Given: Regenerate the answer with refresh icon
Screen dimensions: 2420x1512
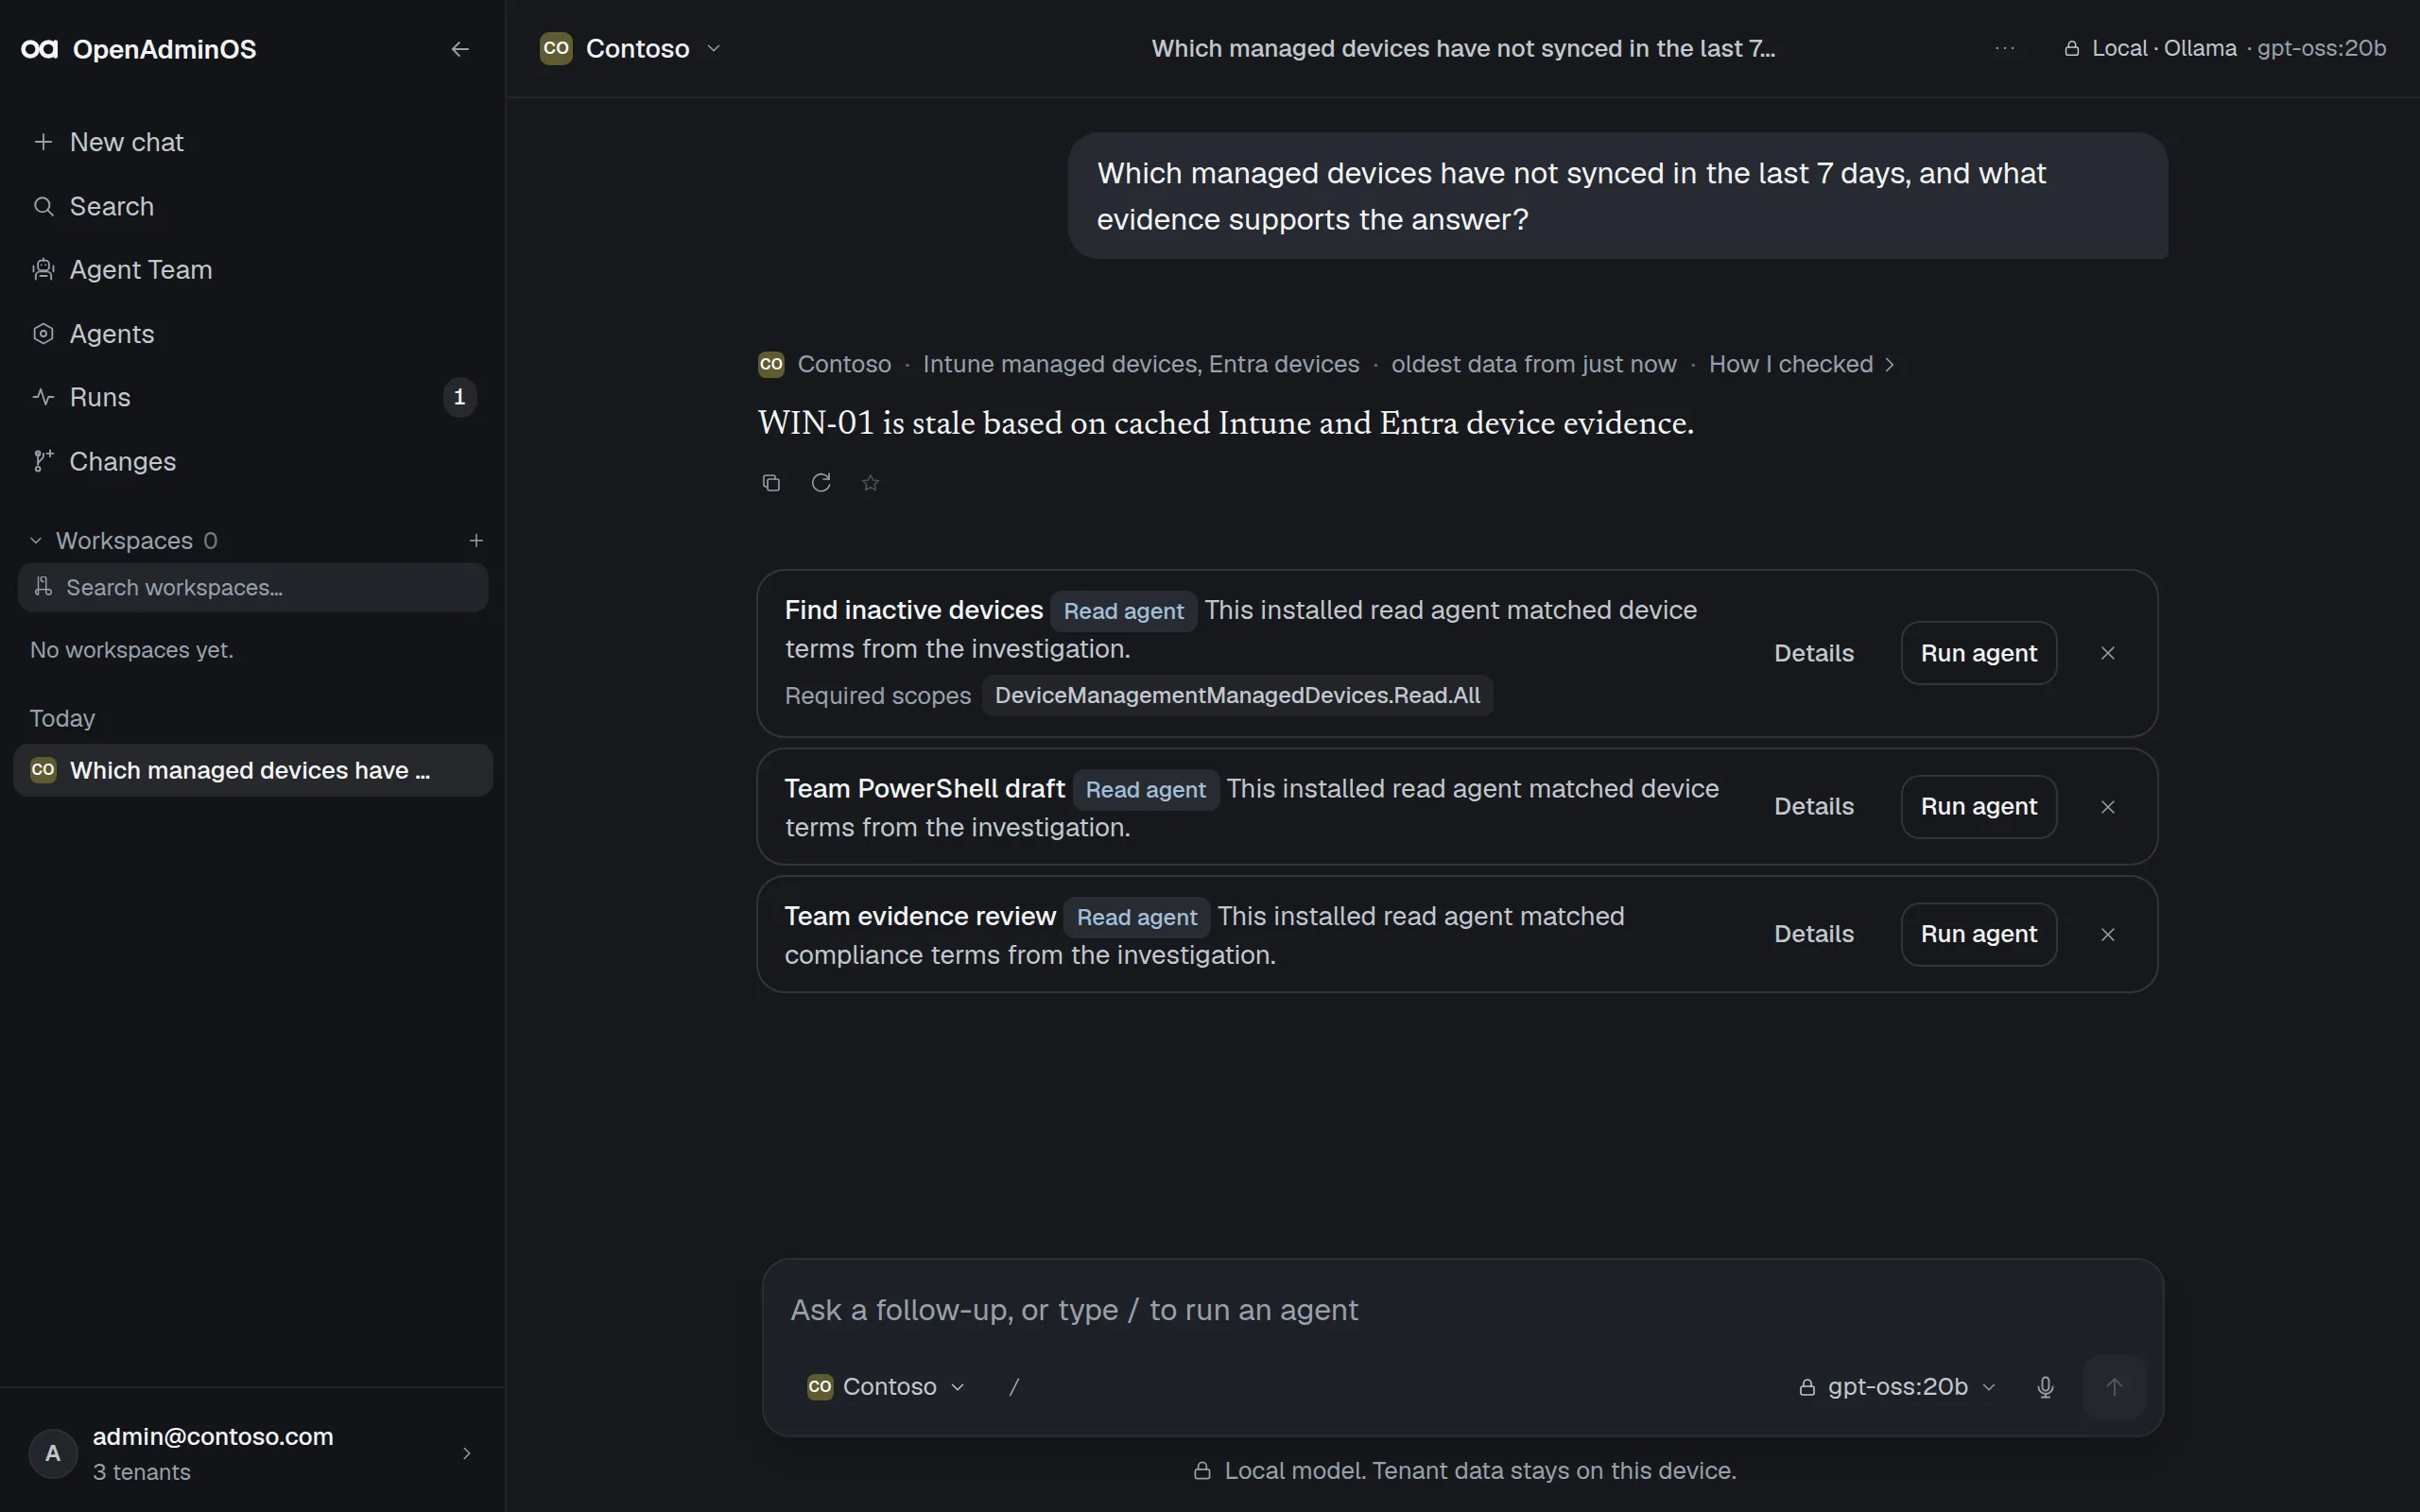Looking at the screenshot, I should point(821,483).
